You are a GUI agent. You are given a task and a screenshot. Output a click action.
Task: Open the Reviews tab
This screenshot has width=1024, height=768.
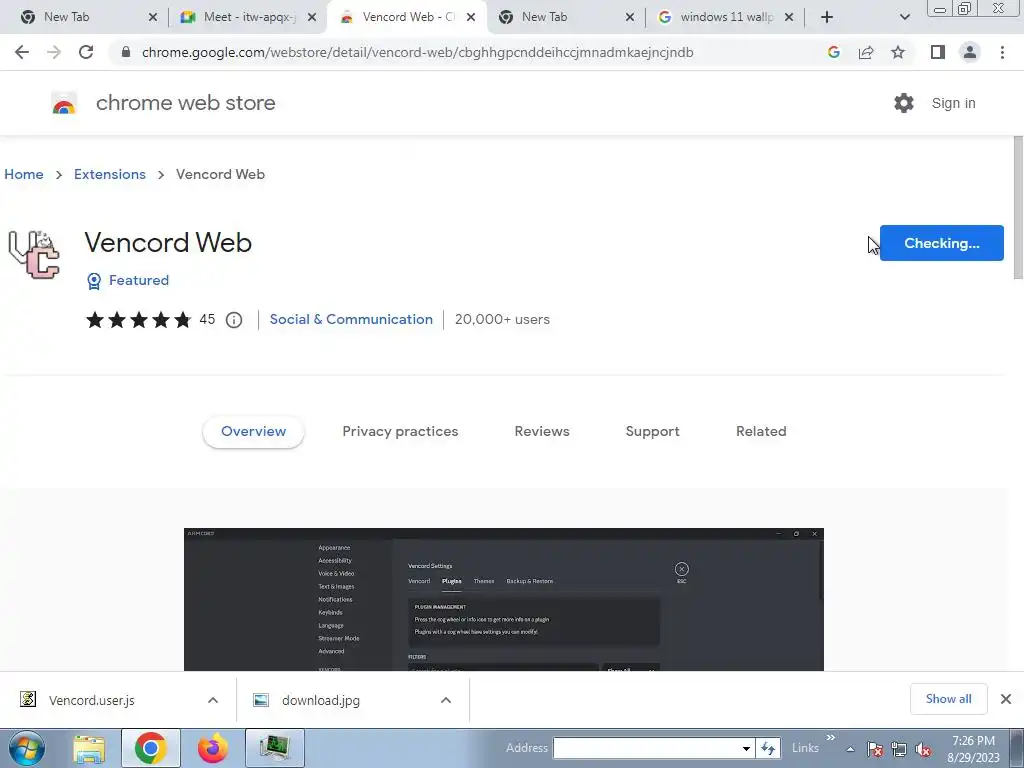click(542, 432)
